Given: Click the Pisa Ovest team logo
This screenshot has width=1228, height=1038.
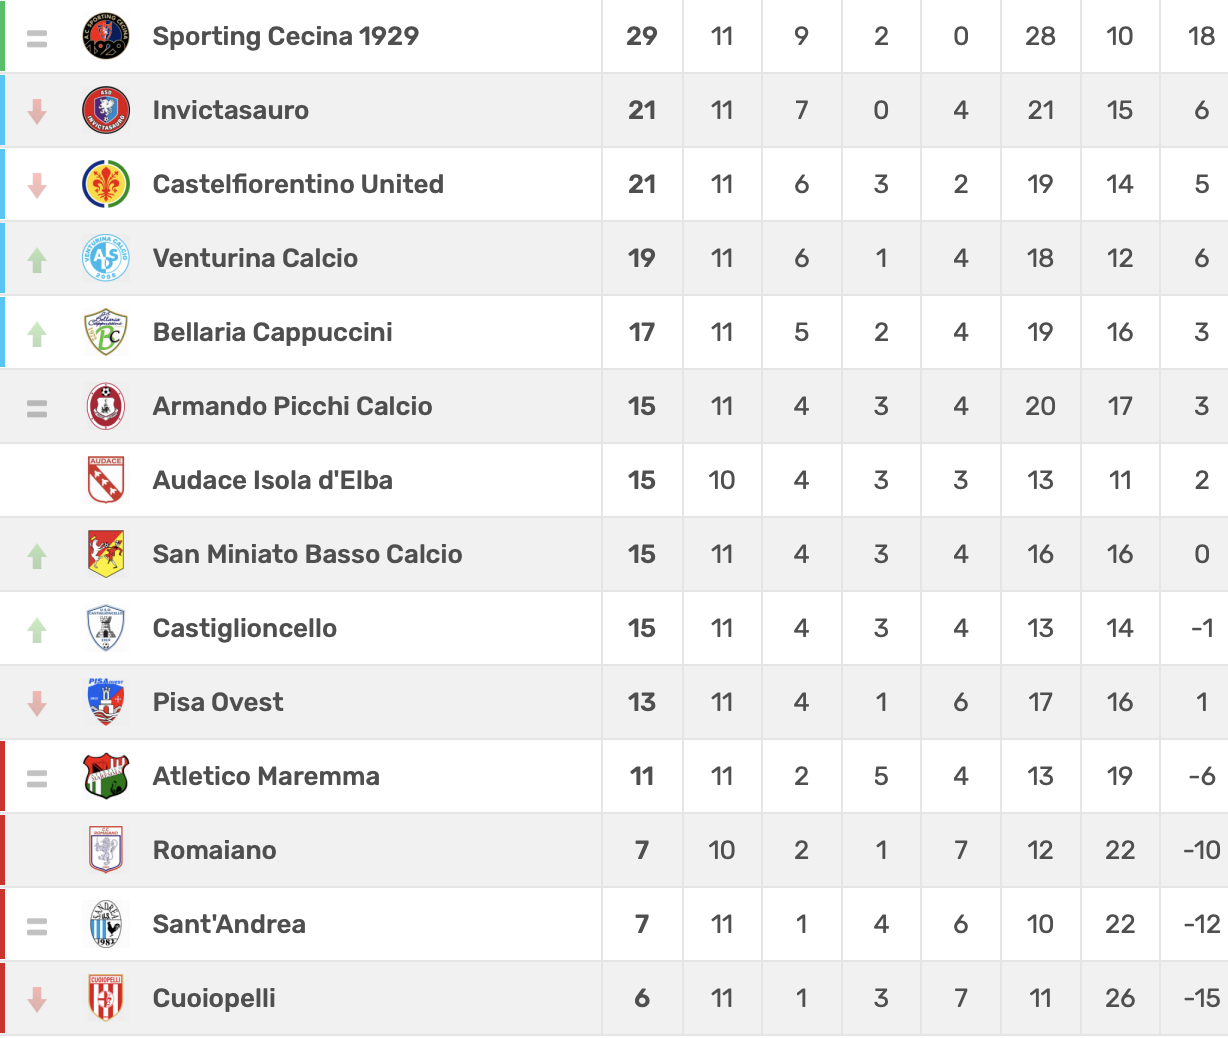Looking at the screenshot, I should (x=106, y=702).
